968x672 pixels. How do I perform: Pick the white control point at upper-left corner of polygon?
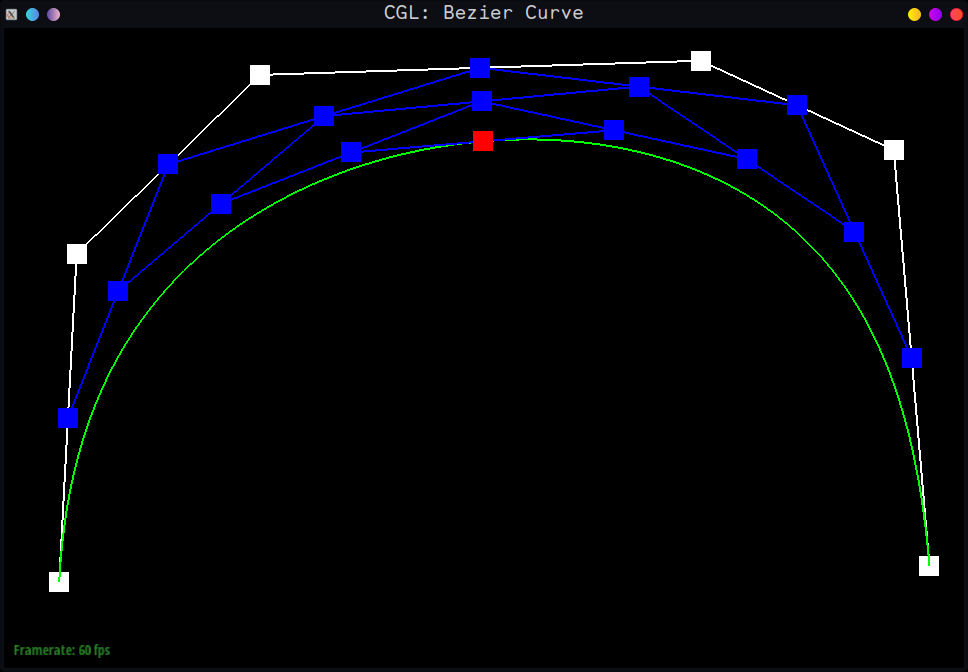tap(260, 75)
